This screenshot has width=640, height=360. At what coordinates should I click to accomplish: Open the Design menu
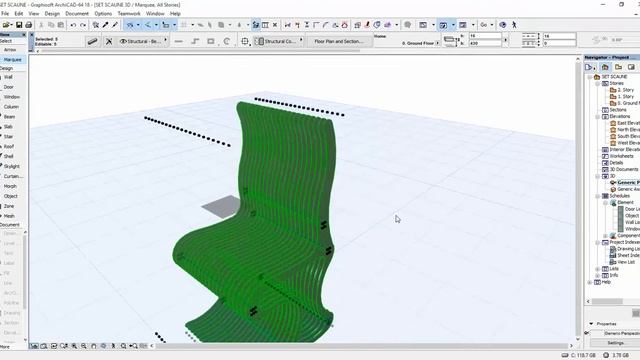pos(52,13)
